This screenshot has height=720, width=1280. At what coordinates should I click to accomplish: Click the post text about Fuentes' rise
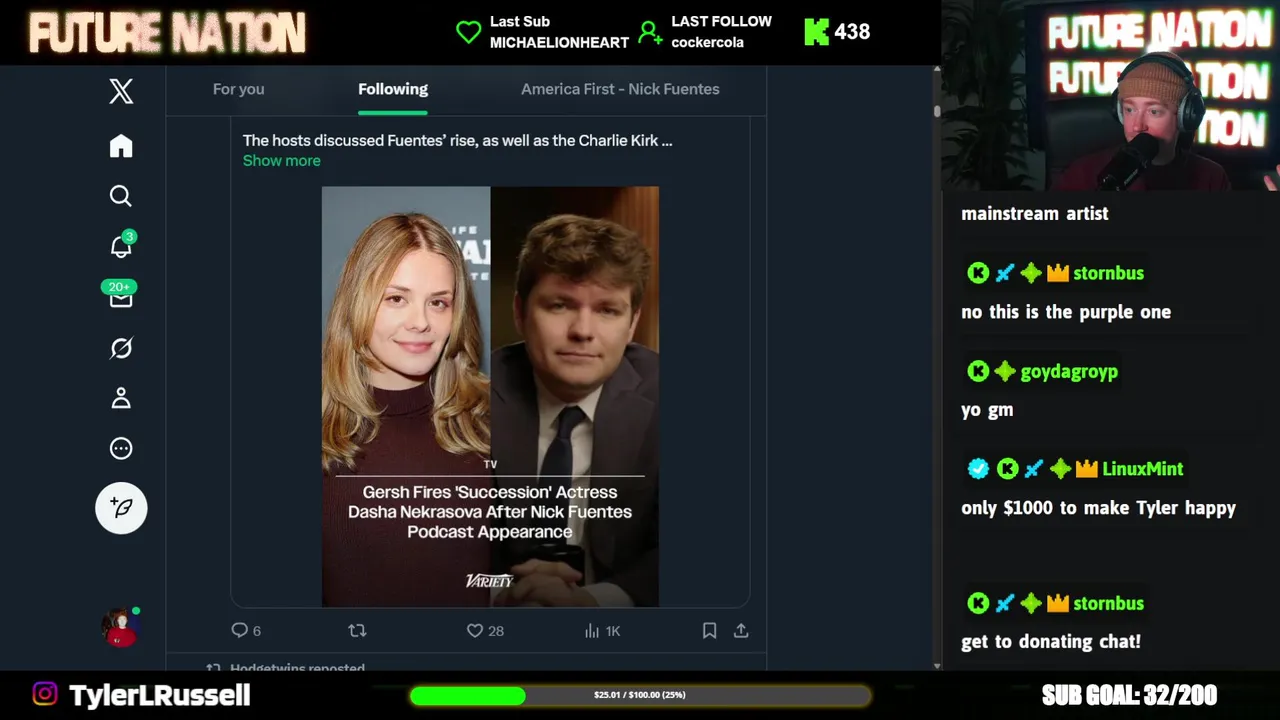tap(457, 141)
